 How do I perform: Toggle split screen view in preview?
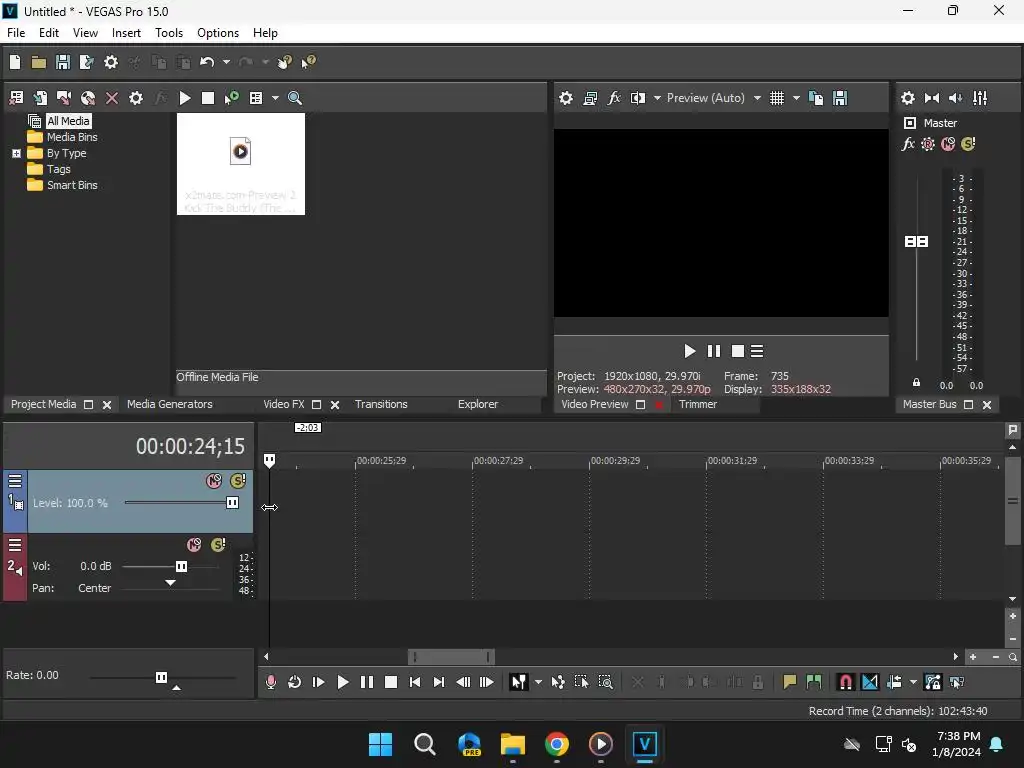click(x=638, y=98)
